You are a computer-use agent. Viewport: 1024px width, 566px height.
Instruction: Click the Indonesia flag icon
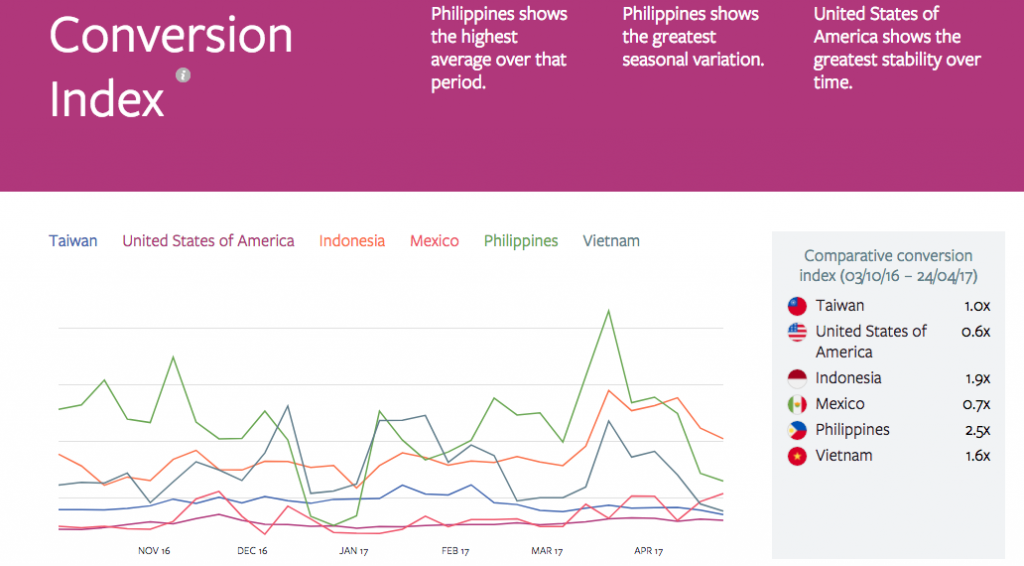[797, 379]
